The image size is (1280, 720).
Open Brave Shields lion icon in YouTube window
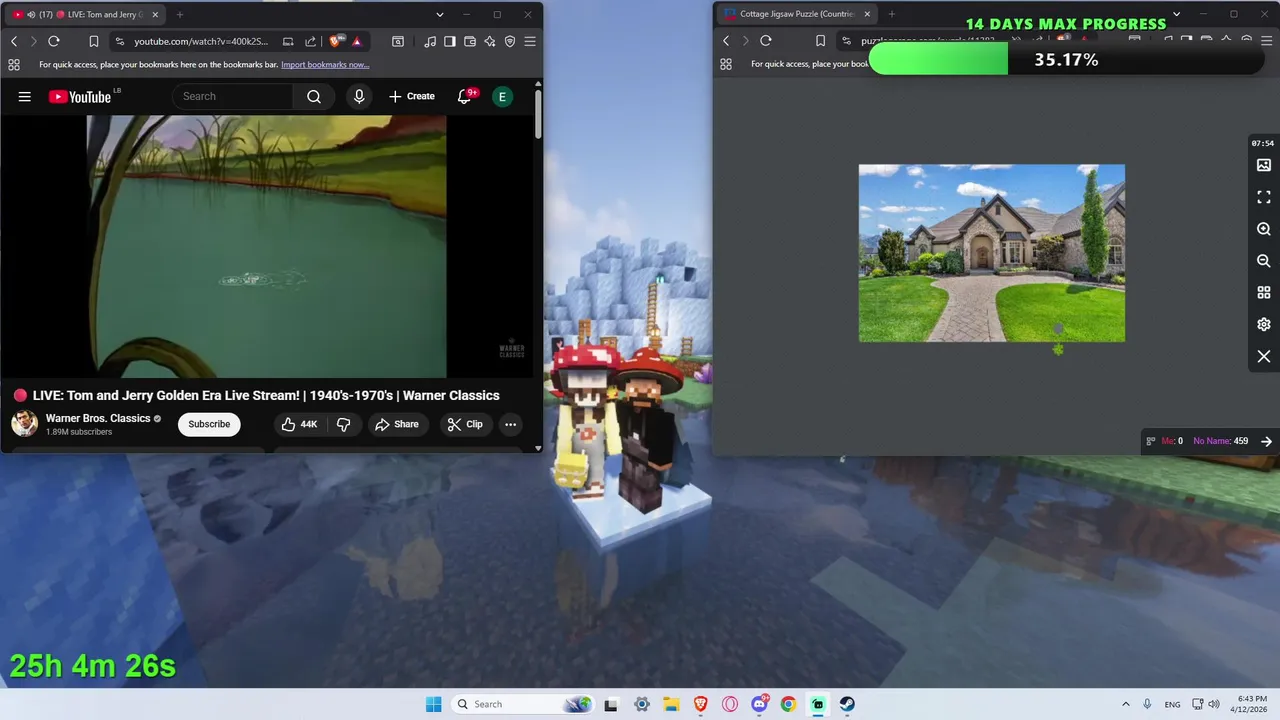[336, 41]
